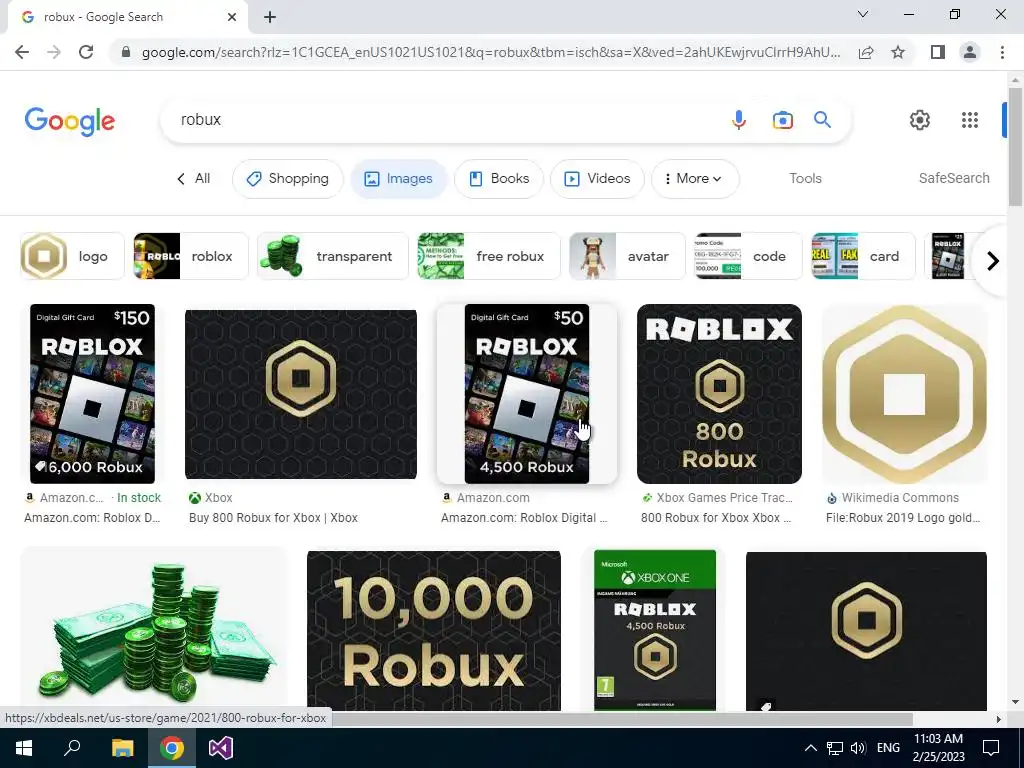
Task: Open the network icon in system tray
Action: pyautogui.click(x=835, y=748)
